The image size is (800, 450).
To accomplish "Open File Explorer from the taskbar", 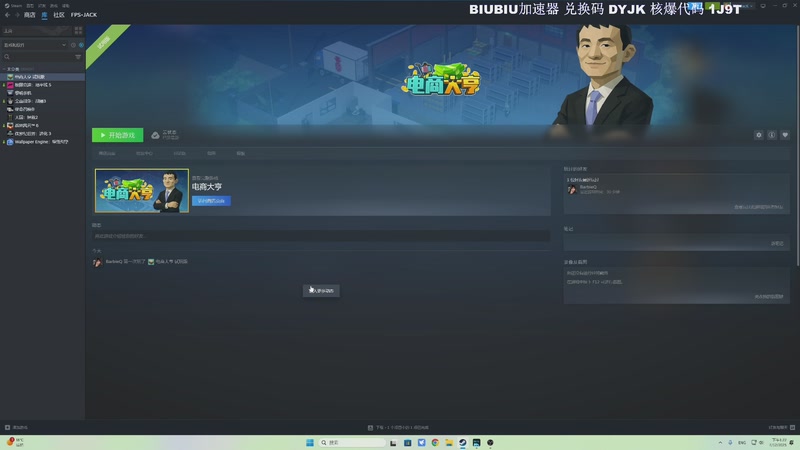I will point(449,442).
